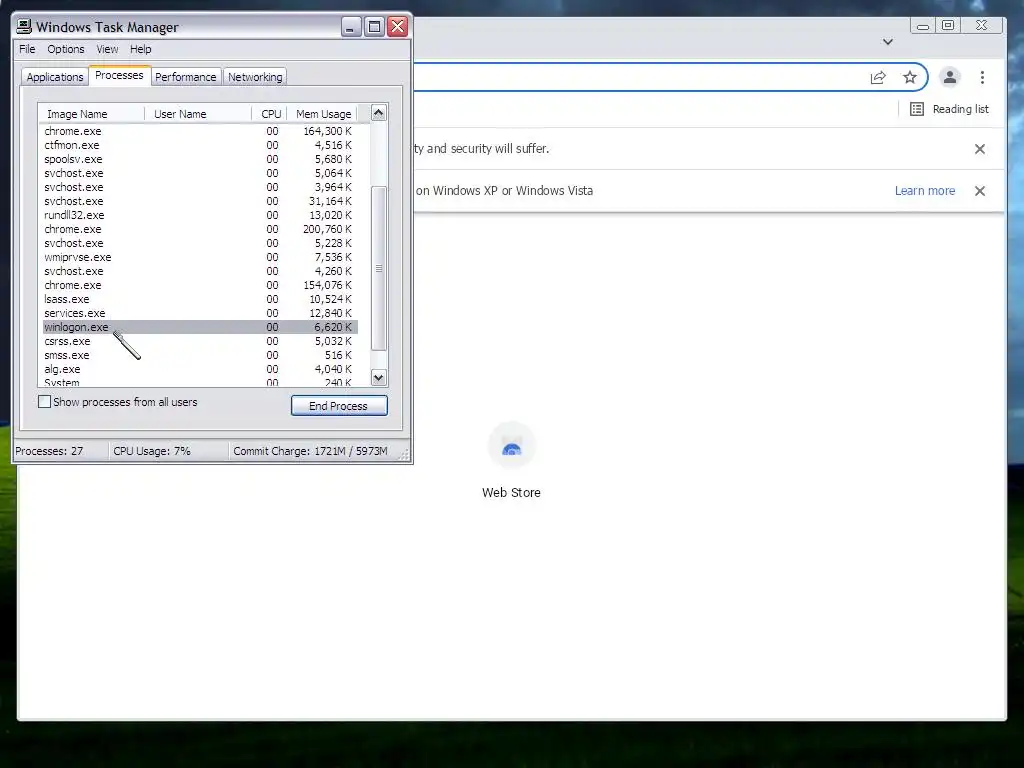1024x768 pixels.
Task: Select lsass.exe process row
Action: coord(199,299)
